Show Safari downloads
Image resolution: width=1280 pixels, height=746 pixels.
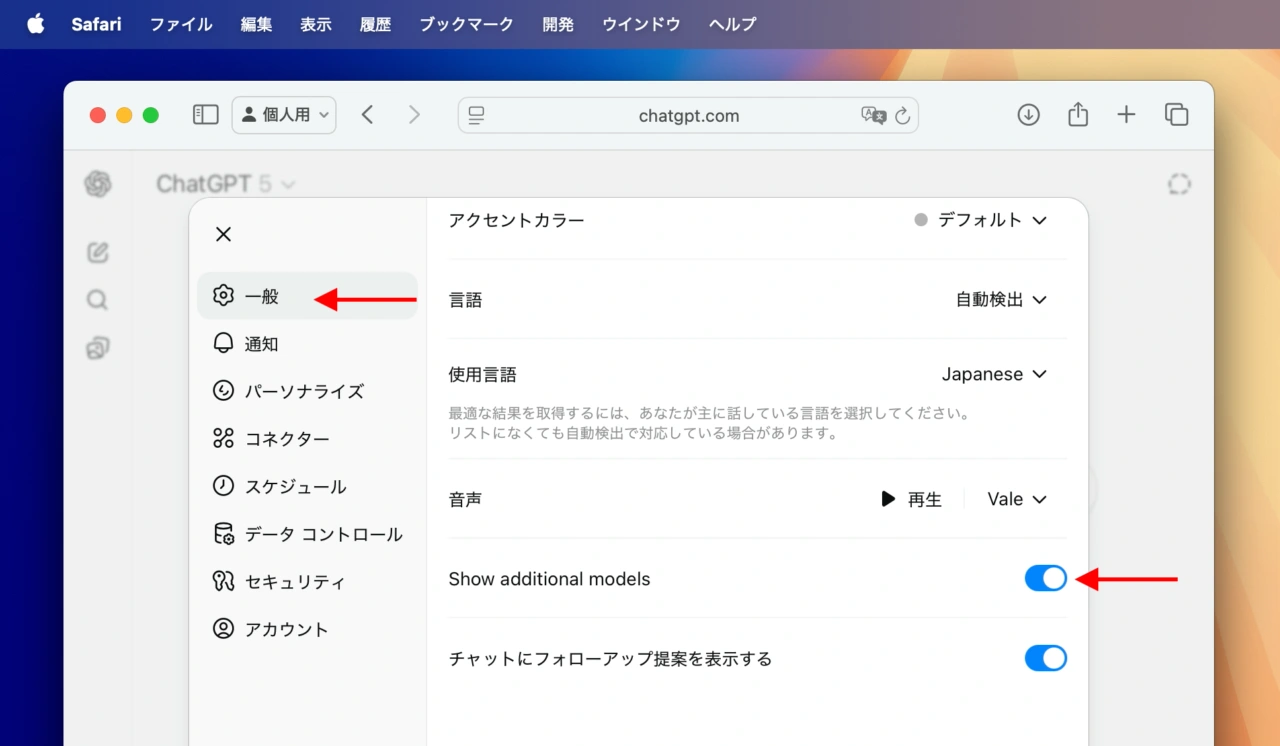coord(1028,114)
